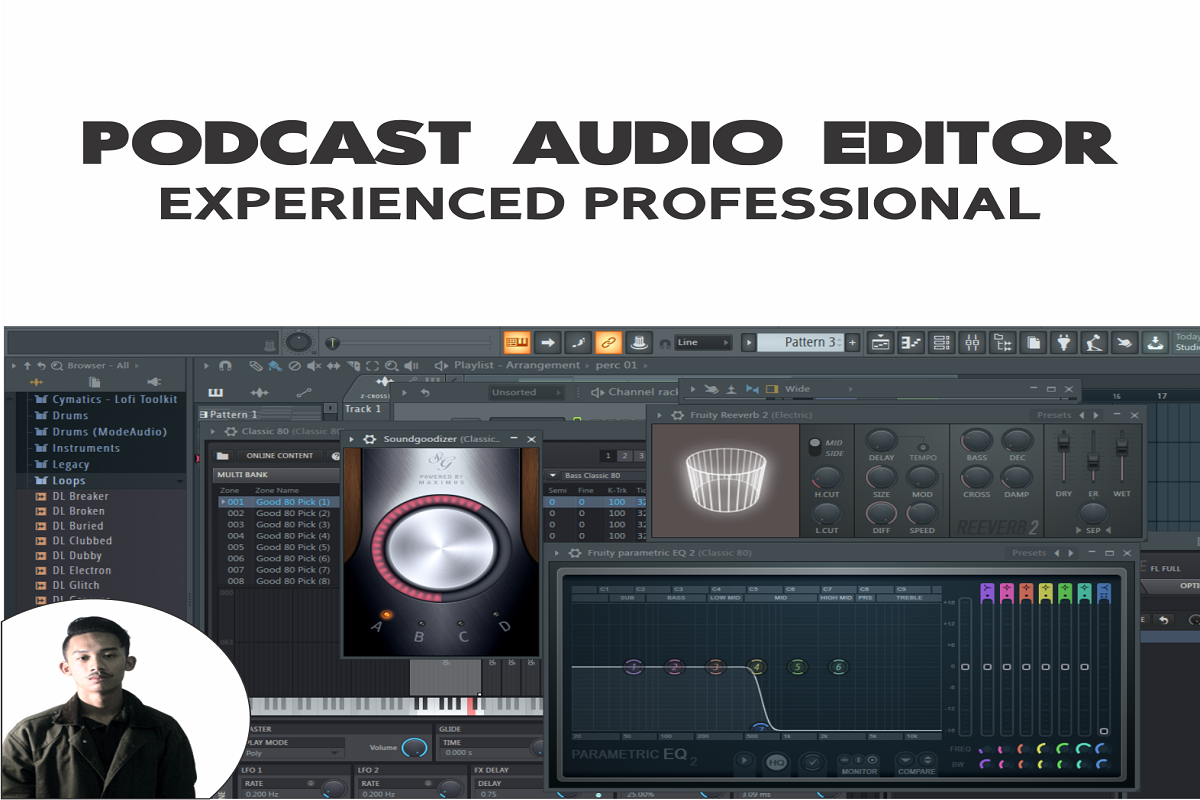1200x800 pixels.
Task: Toggle the typing keyboard to piano button
Action: click(517, 342)
